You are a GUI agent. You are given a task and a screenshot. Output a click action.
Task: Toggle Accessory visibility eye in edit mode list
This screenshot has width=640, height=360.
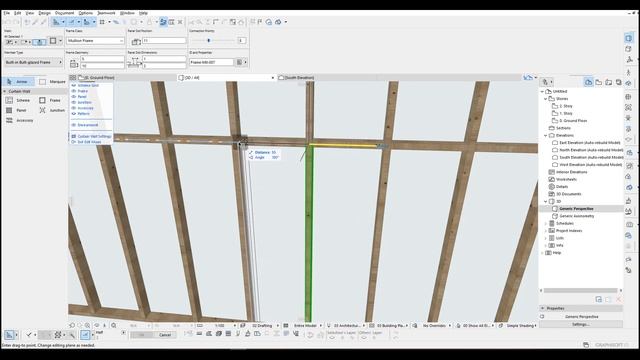pos(74,108)
